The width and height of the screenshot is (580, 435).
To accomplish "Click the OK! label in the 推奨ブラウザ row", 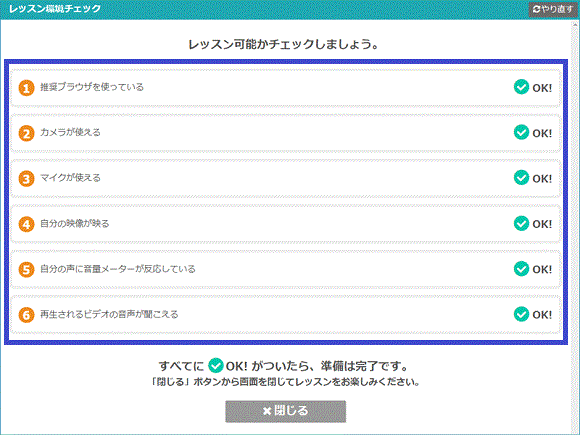I will [542, 88].
